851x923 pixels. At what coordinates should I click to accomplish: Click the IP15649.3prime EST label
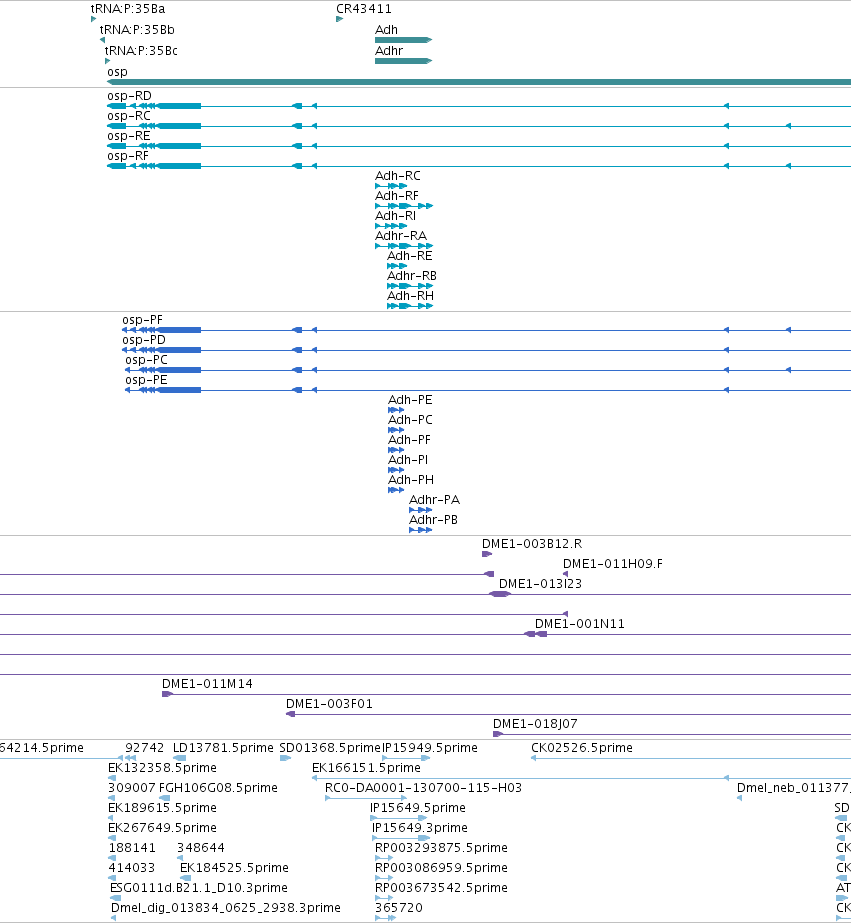420,828
